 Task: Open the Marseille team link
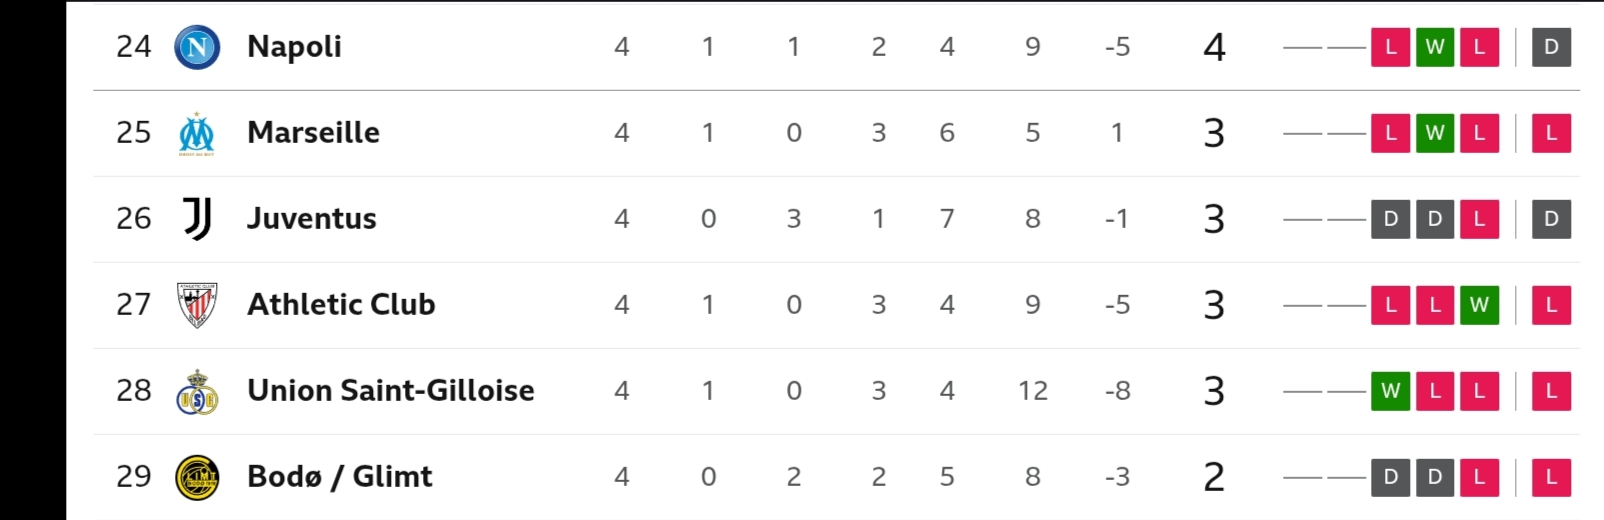[313, 133]
